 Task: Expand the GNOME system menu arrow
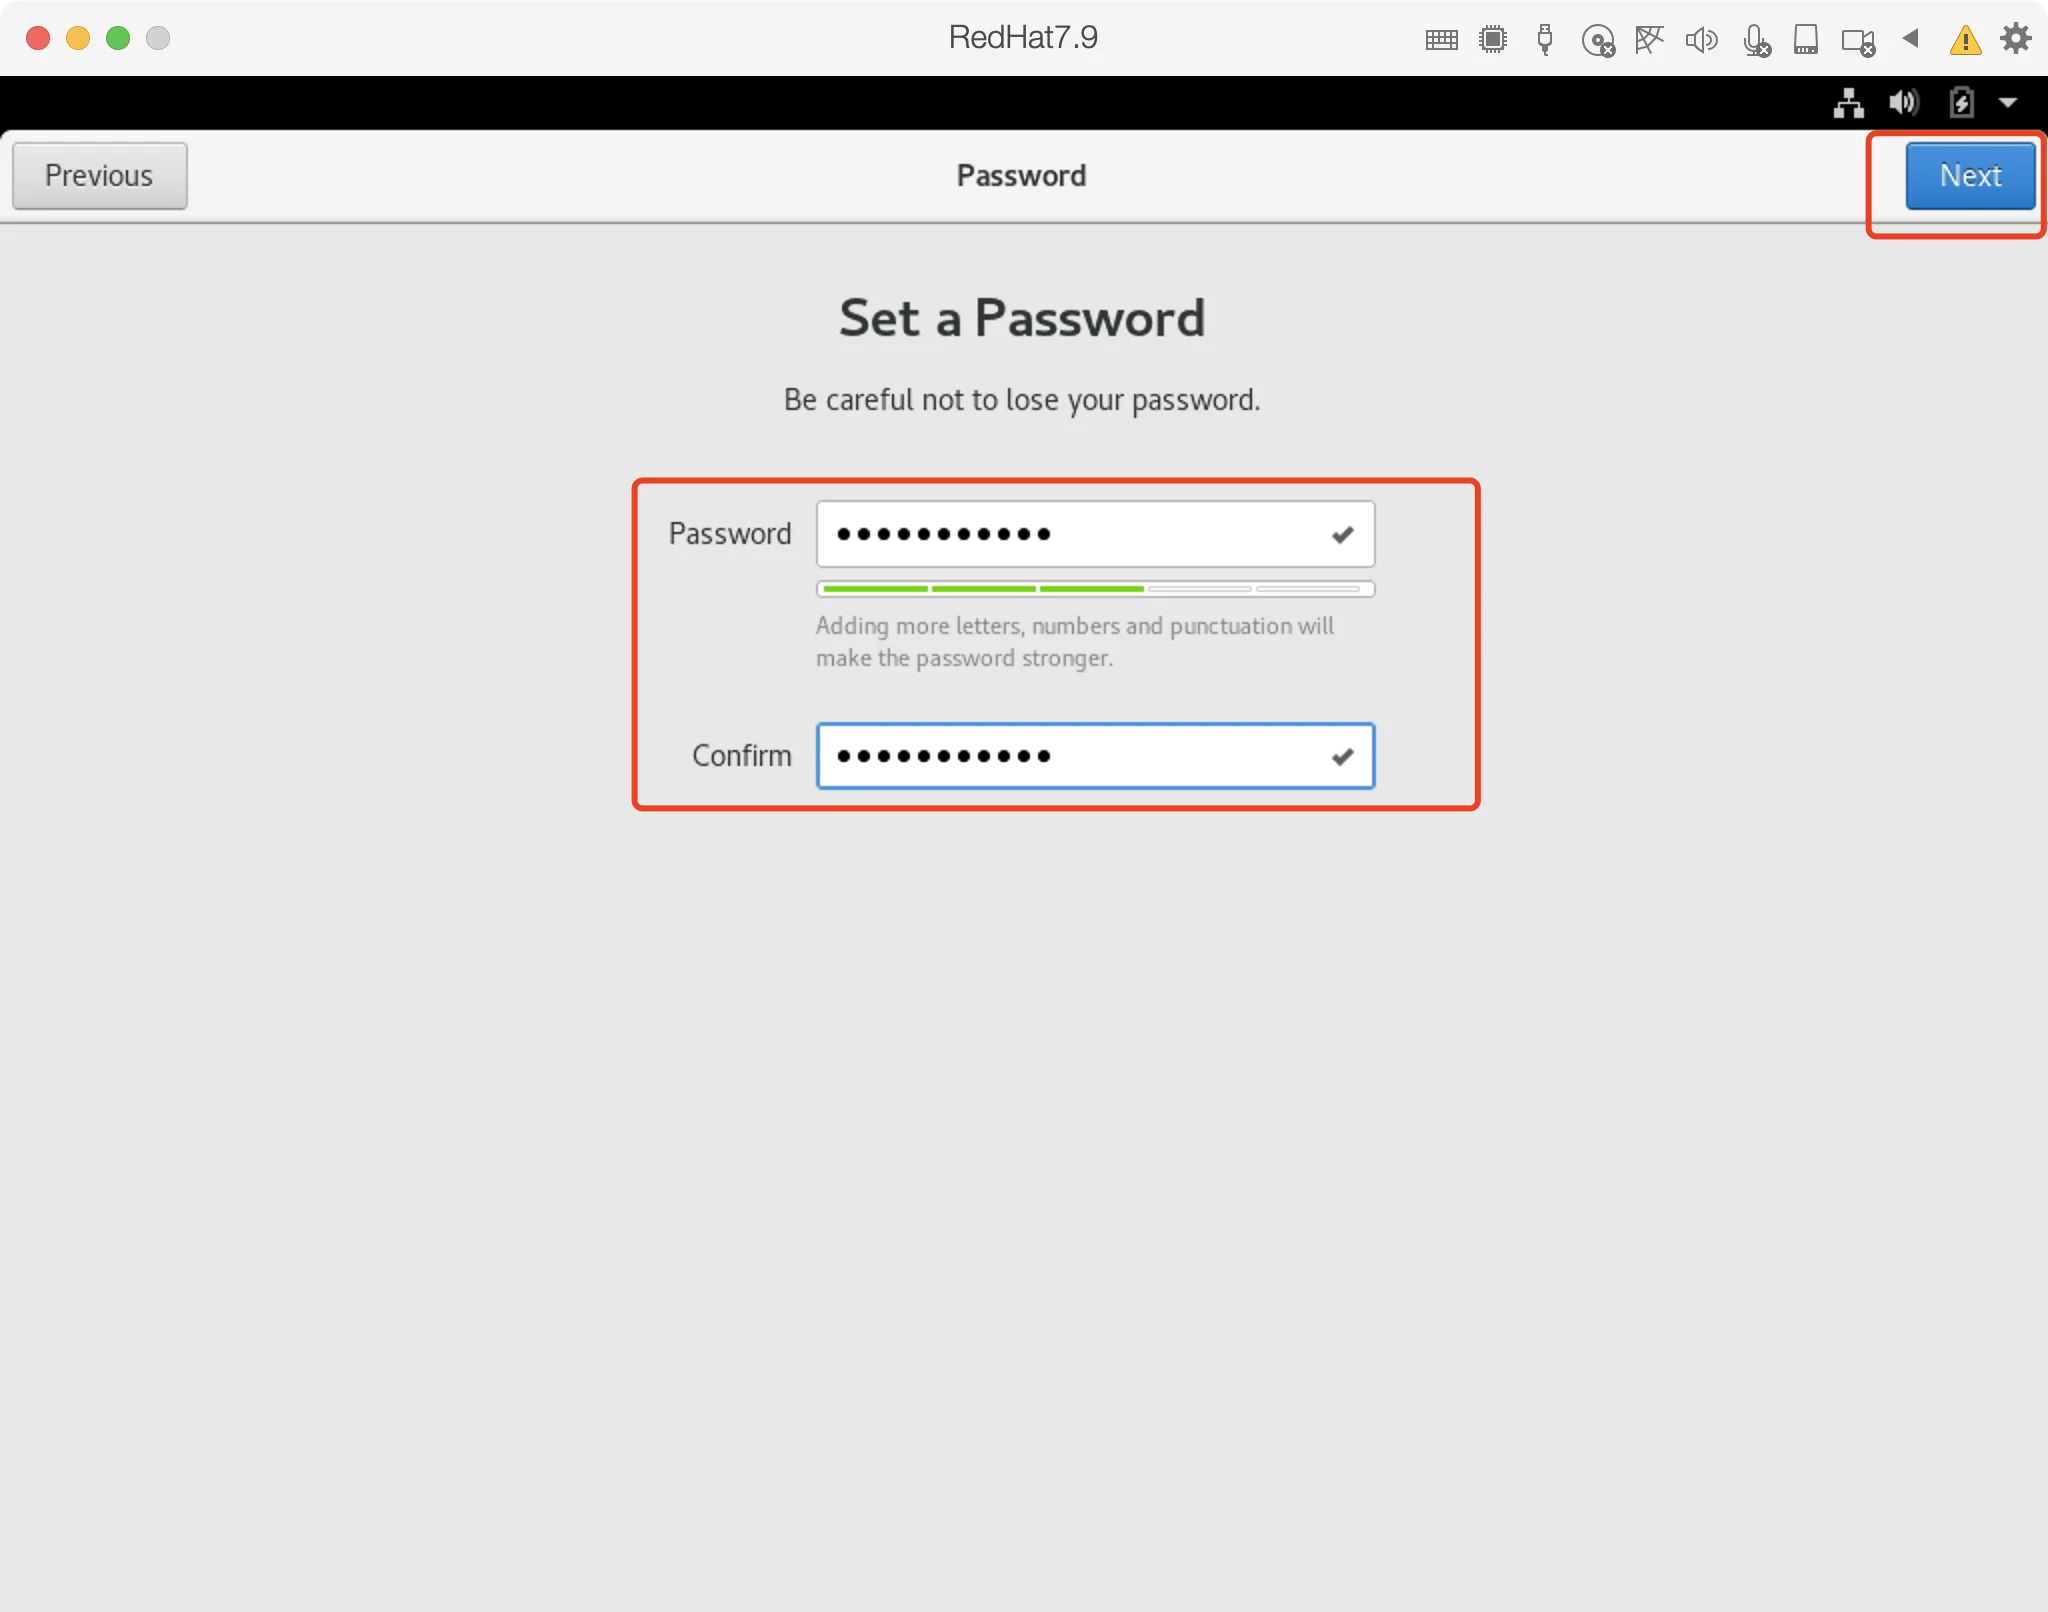tap(2008, 102)
